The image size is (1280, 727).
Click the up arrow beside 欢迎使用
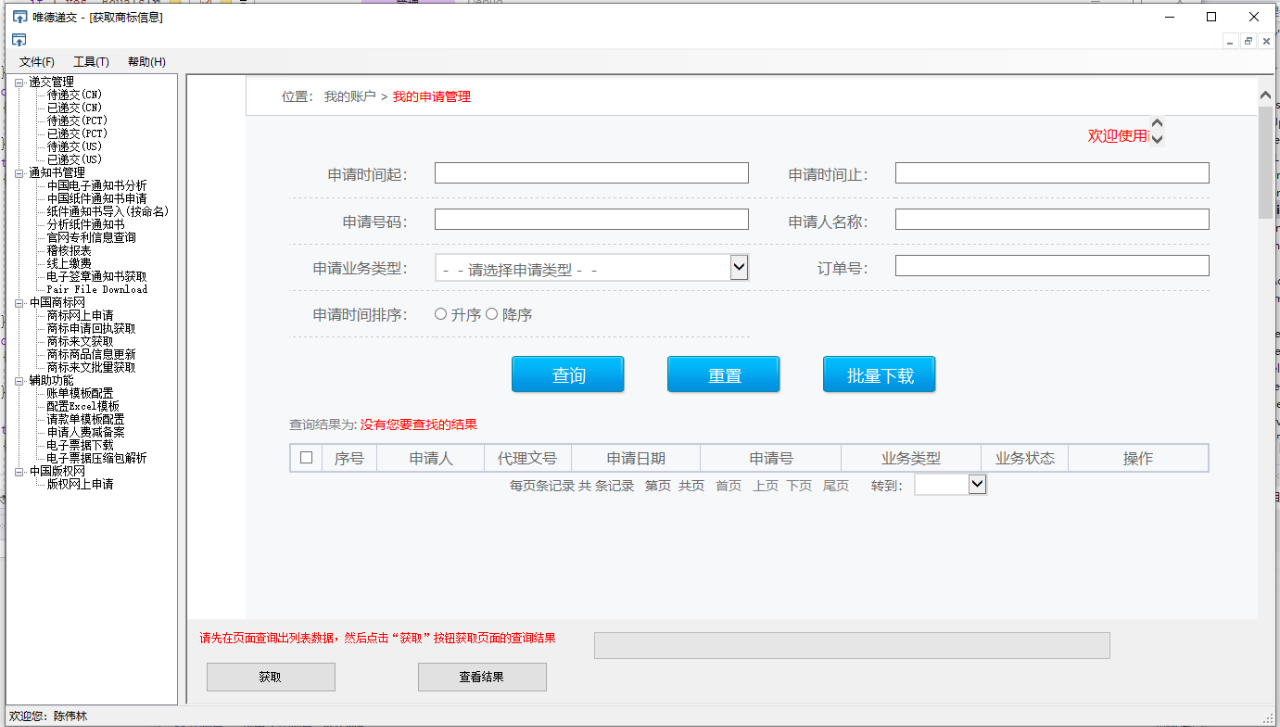(x=1157, y=124)
